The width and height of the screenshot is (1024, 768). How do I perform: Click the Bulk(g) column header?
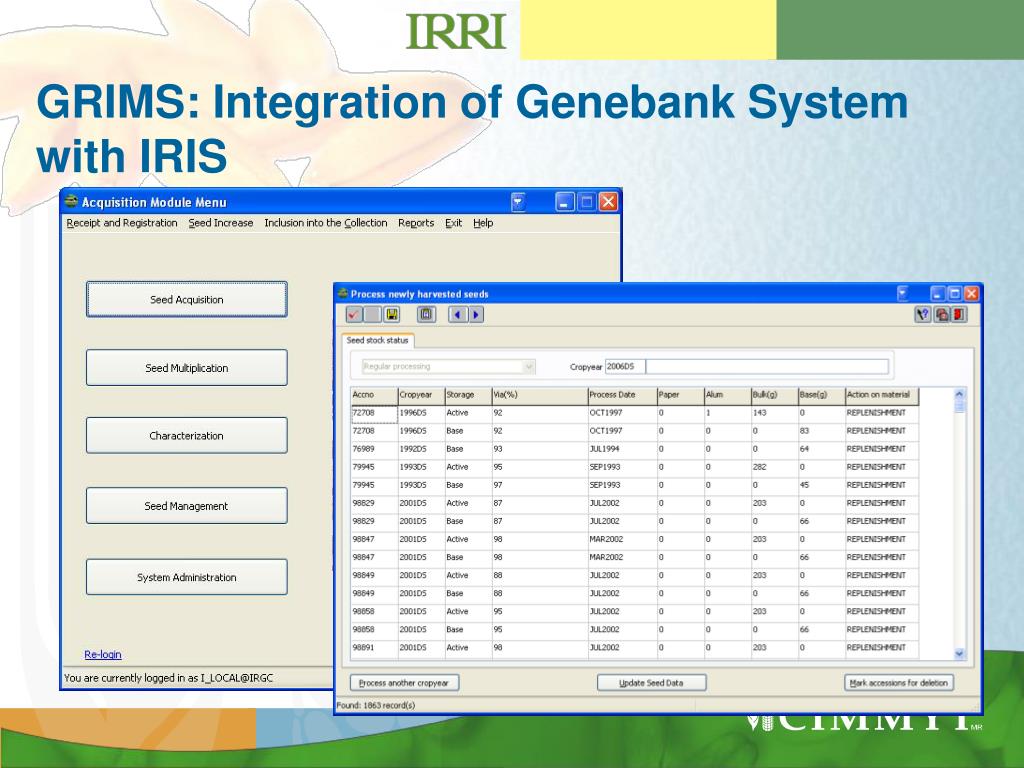pos(775,394)
